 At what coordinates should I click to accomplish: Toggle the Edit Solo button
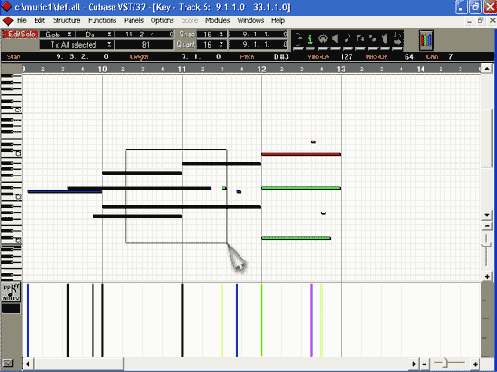20,34
